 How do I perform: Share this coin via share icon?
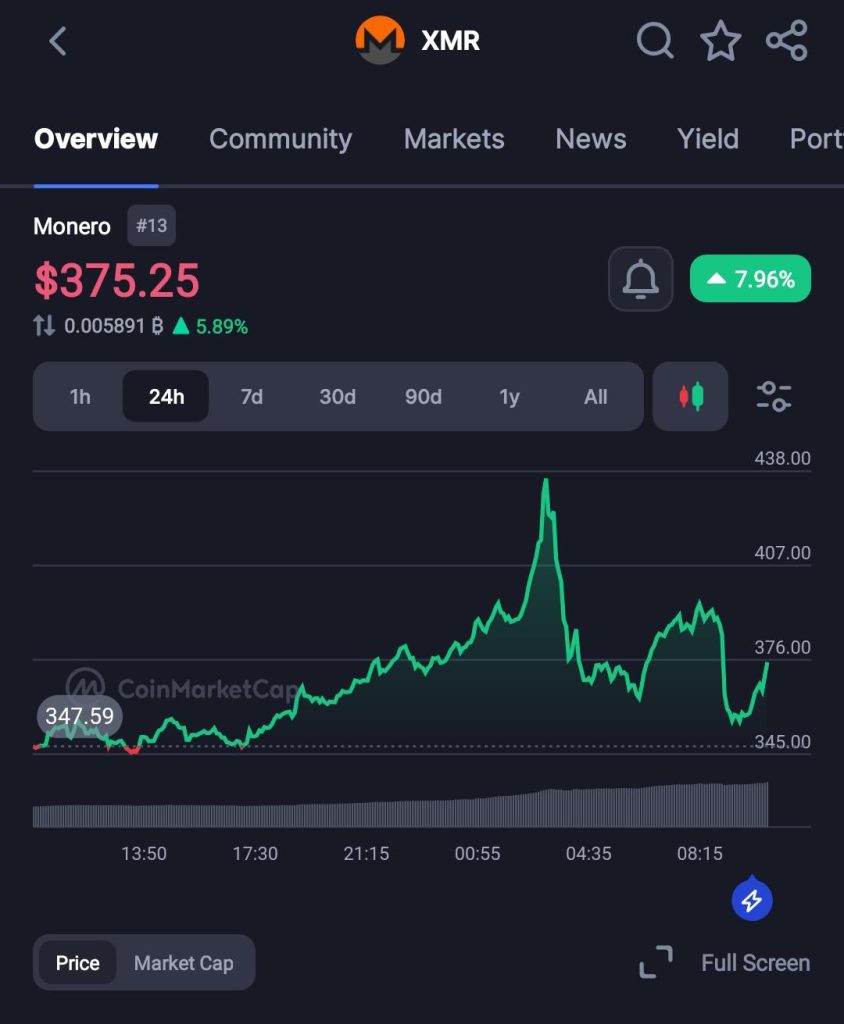(787, 40)
